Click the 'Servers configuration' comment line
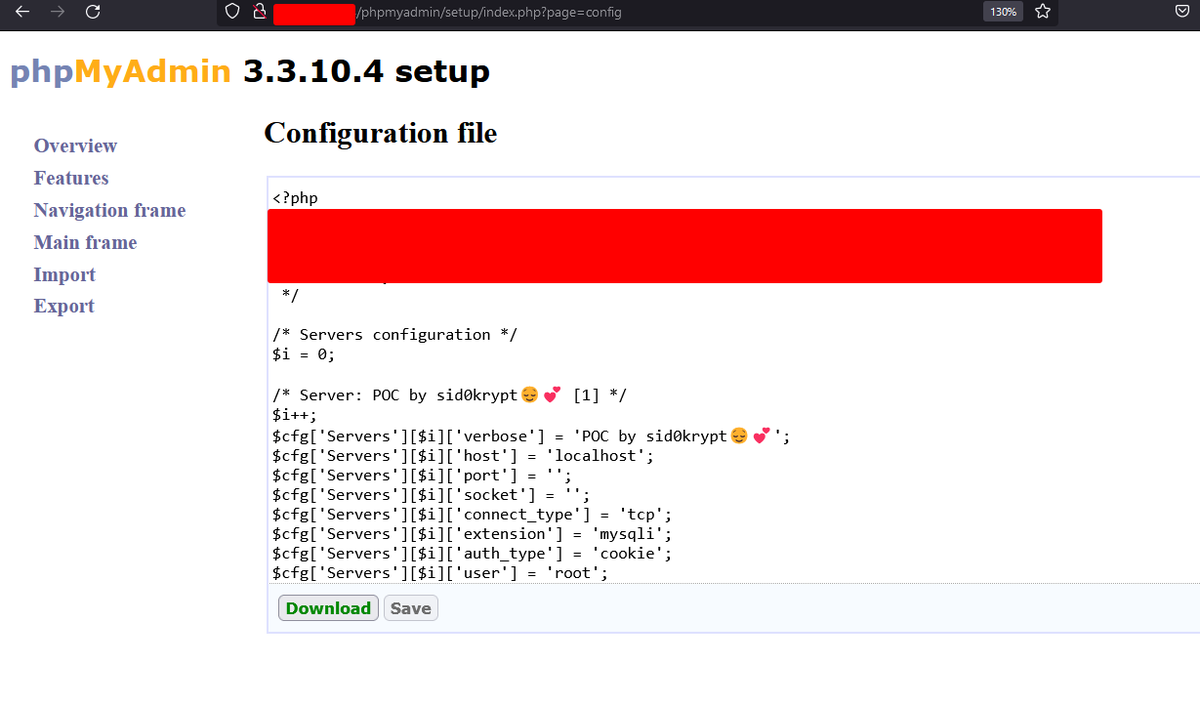The height and width of the screenshot is (705, 1200). (394, 334)
